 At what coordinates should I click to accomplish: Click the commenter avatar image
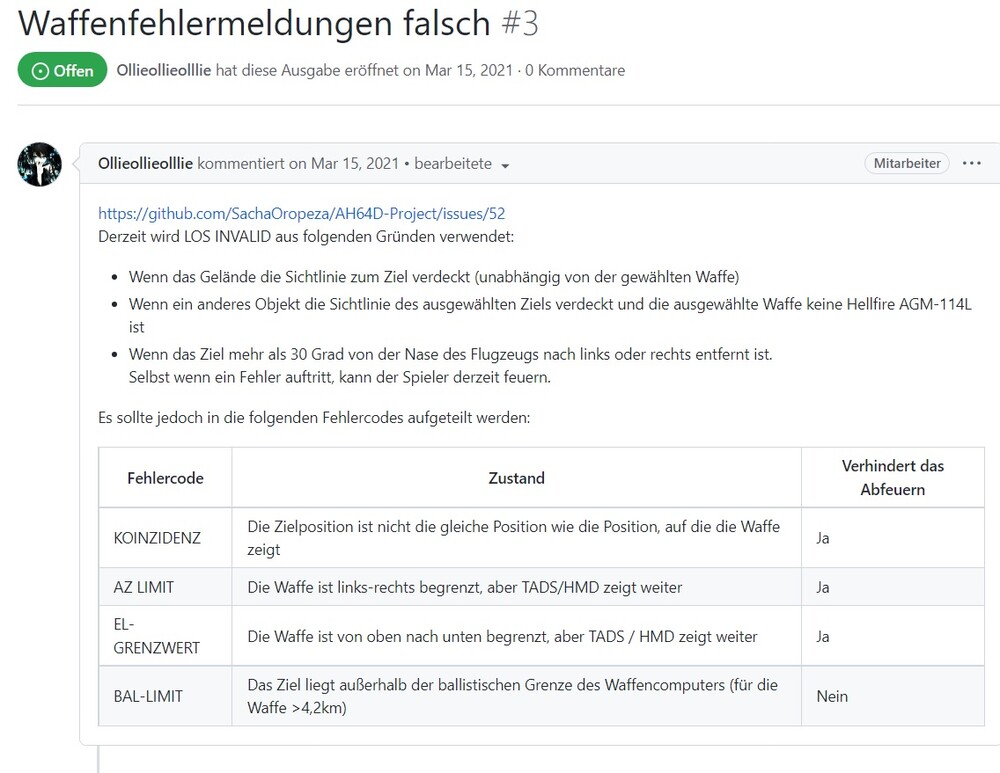(x=40, y=164)
